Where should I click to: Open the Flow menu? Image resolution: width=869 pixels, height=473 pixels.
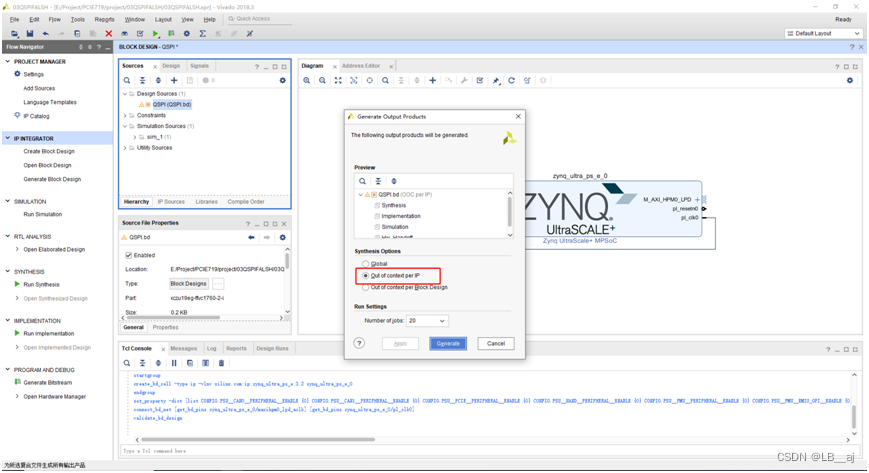(x=54, y=19)
